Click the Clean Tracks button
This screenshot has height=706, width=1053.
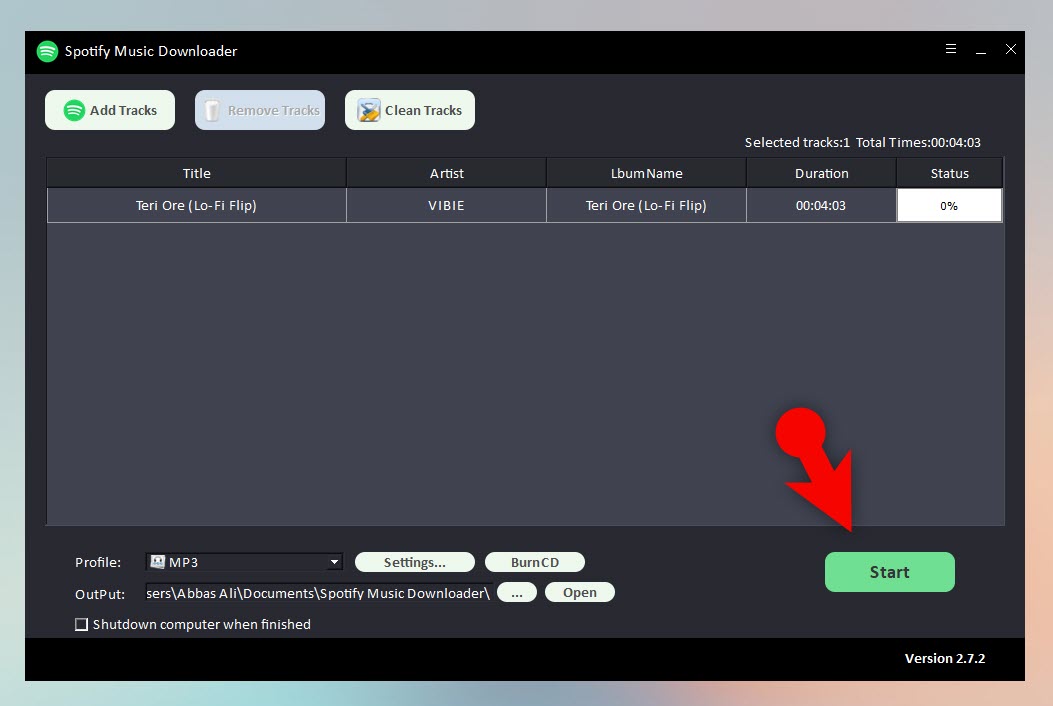(x=410, y=110)
